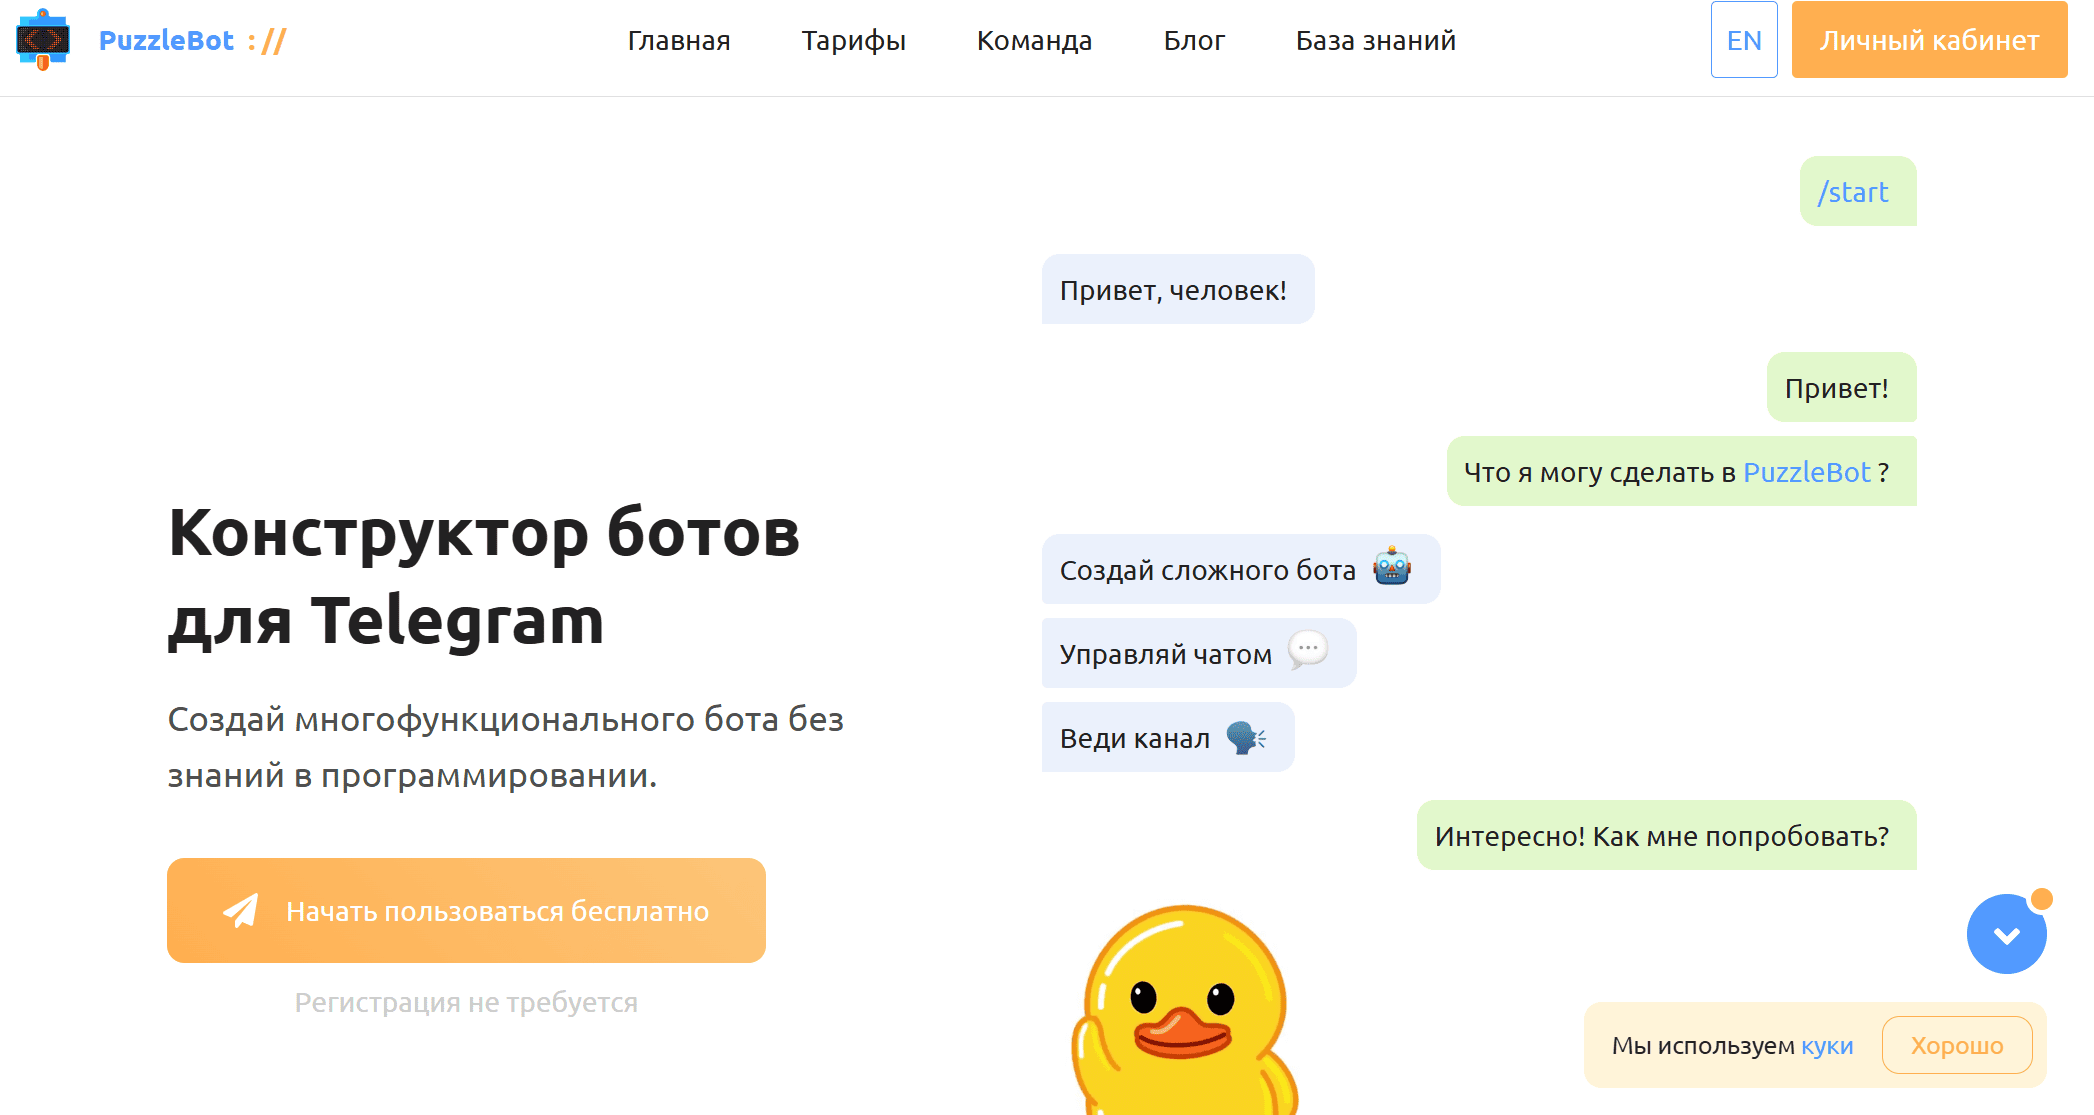Open the куки cookie policy link

(x=1827, y=1045)
